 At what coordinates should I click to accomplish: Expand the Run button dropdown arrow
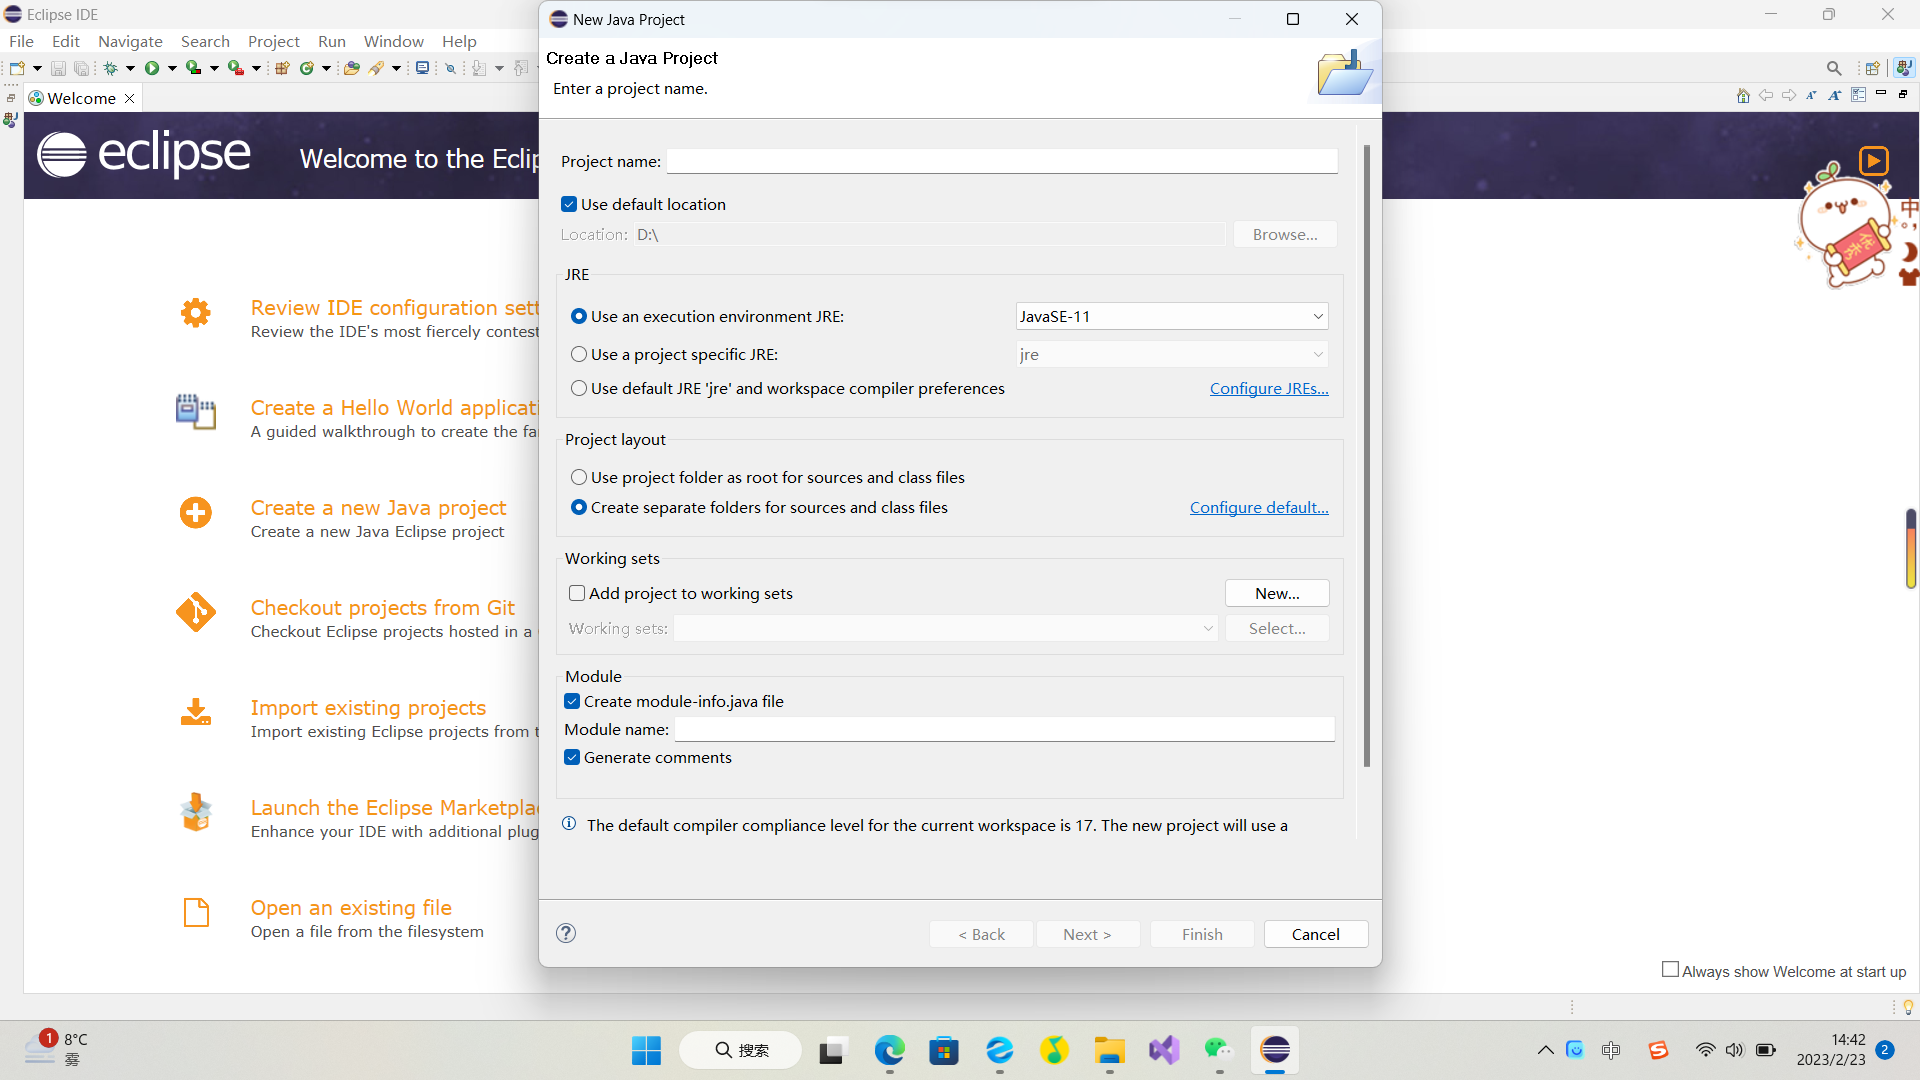pyautogui.click(x=172, y=68)
